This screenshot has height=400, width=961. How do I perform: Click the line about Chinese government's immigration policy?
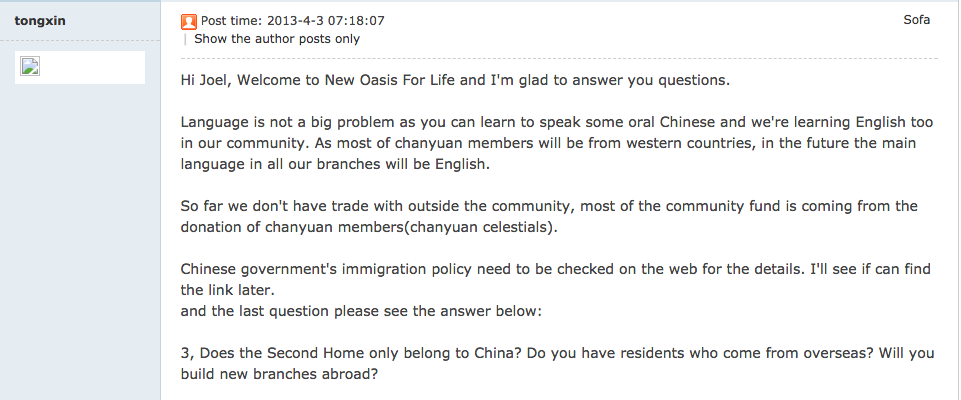click(556, 269)
